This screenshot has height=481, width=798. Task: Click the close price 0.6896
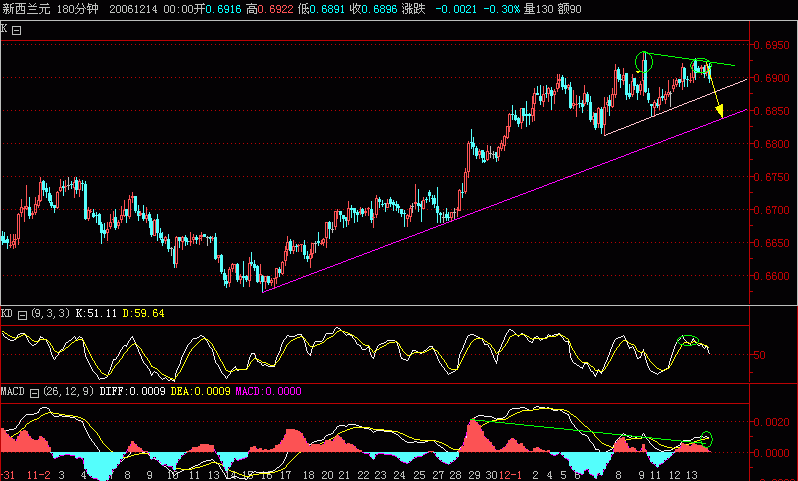[x=379, y=9]
